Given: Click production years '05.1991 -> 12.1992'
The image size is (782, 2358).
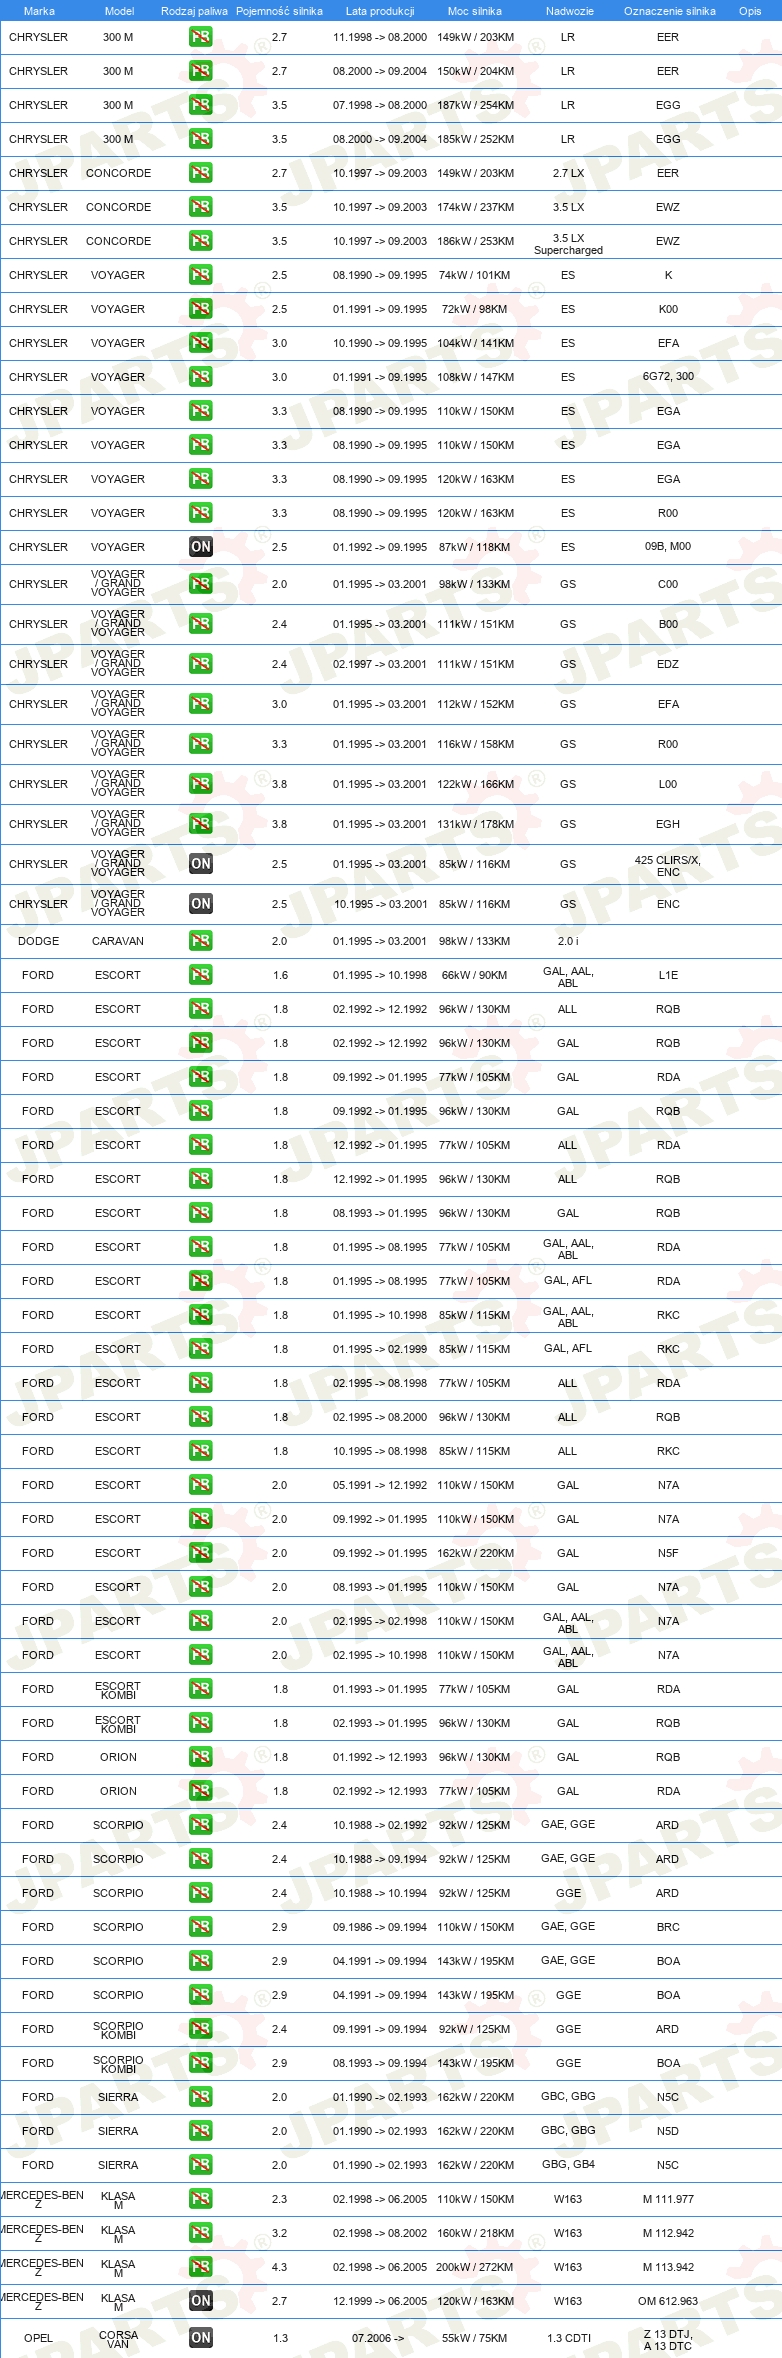Looking at the screenshot, I should [x=380, y=1485].
